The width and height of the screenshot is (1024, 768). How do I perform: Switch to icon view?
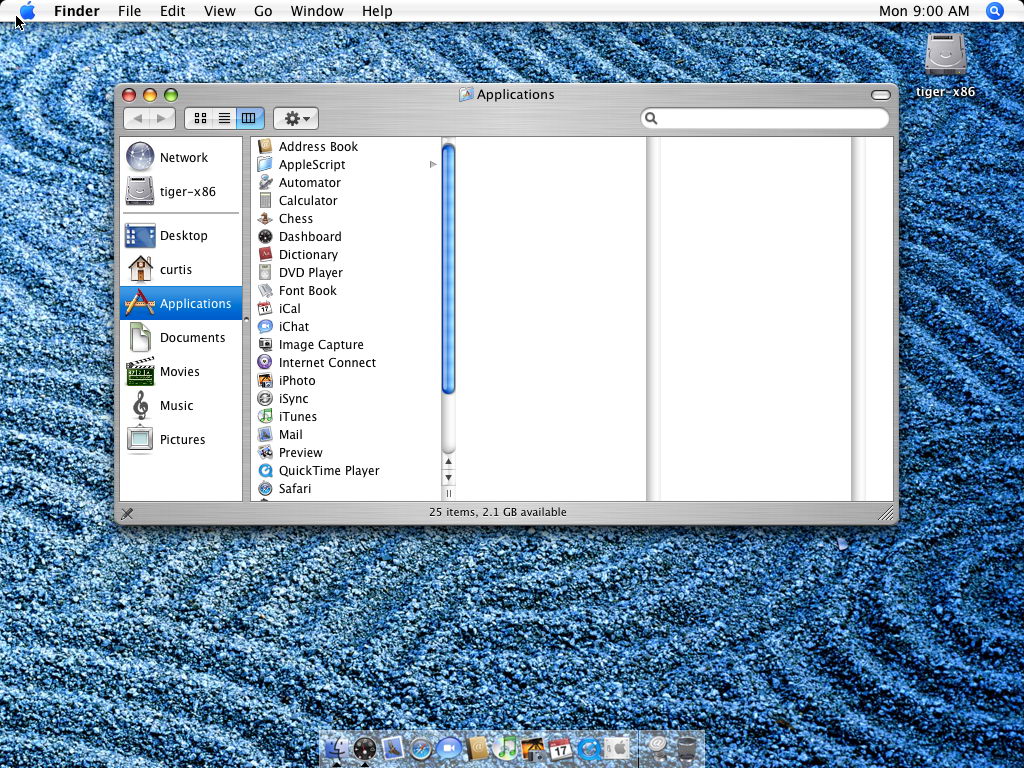200,118
